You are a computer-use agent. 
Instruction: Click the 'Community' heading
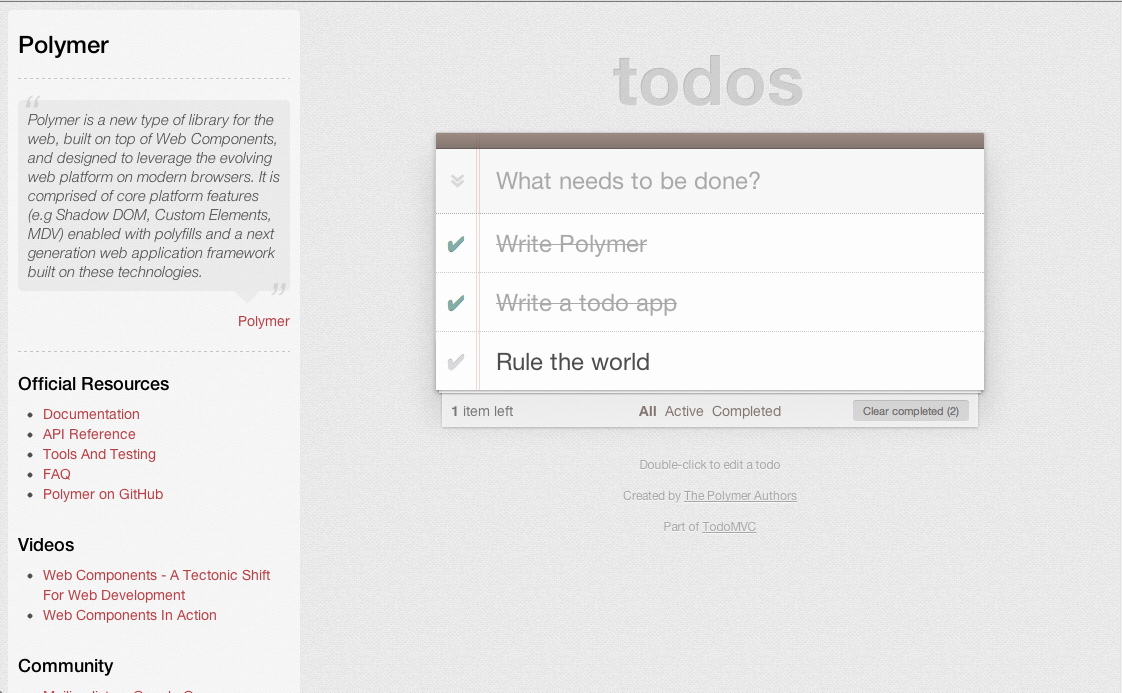[x=66, y=667]
